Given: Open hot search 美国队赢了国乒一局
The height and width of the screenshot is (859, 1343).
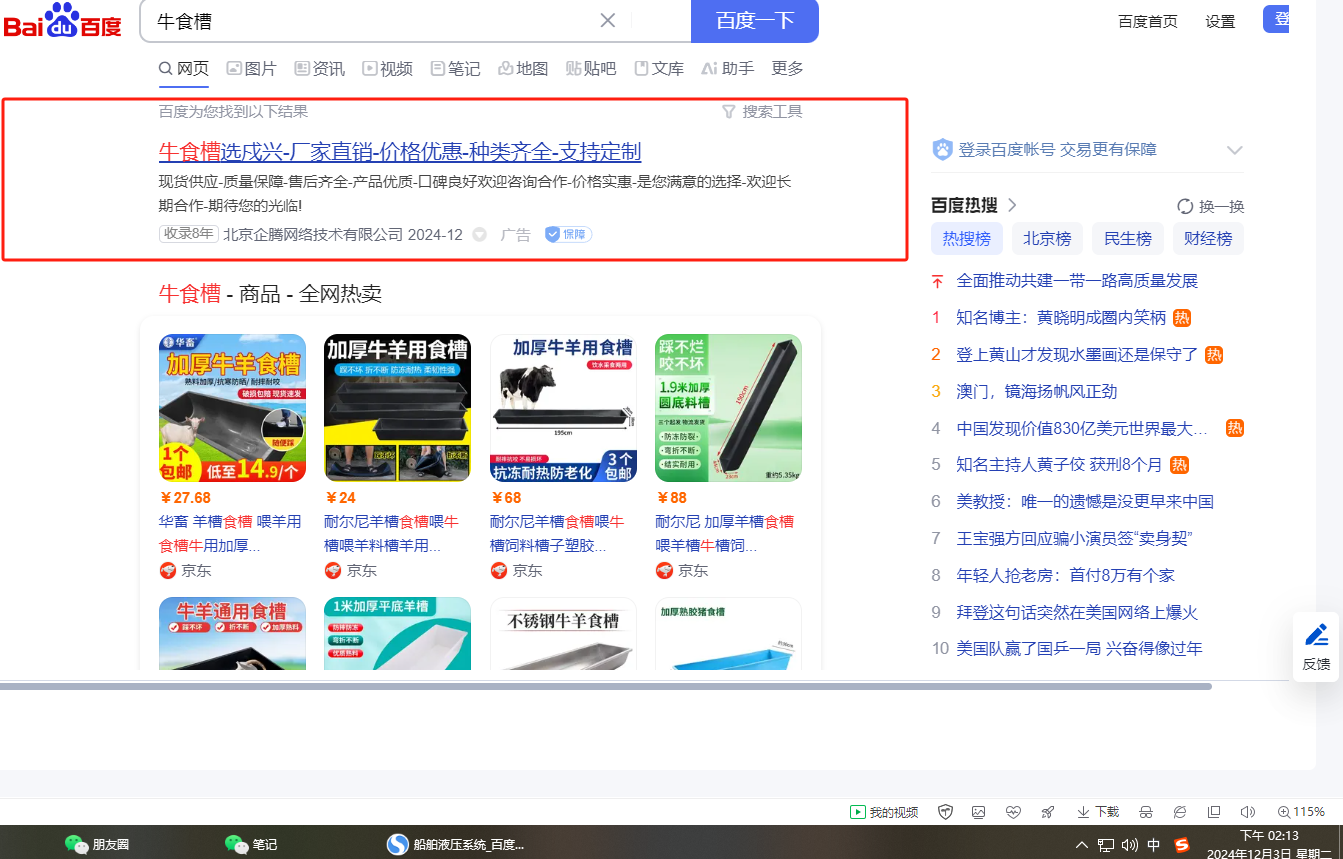Looking at the screenshot, I should pos(1079,649).
